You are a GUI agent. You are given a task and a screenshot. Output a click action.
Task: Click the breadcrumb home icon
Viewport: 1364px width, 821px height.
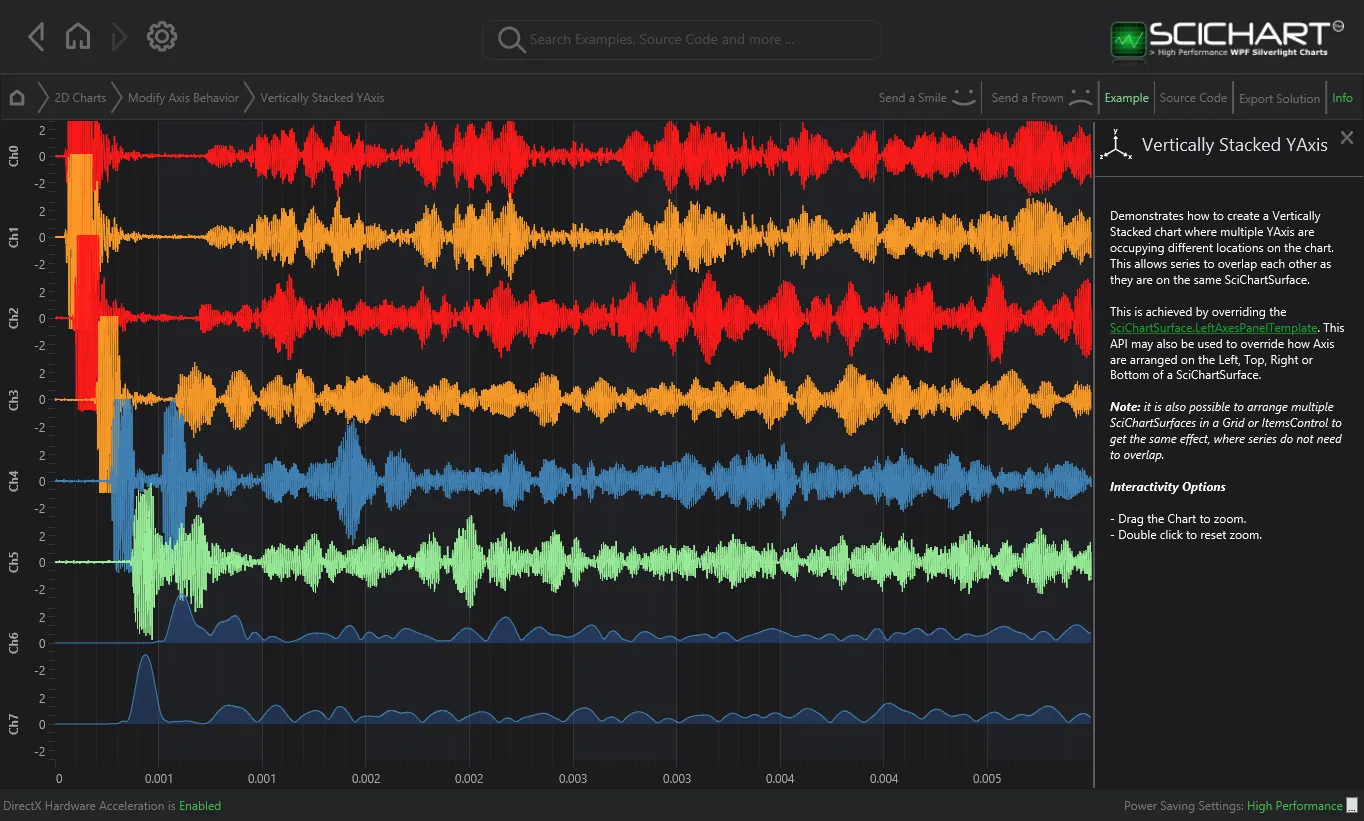(17, 98)
